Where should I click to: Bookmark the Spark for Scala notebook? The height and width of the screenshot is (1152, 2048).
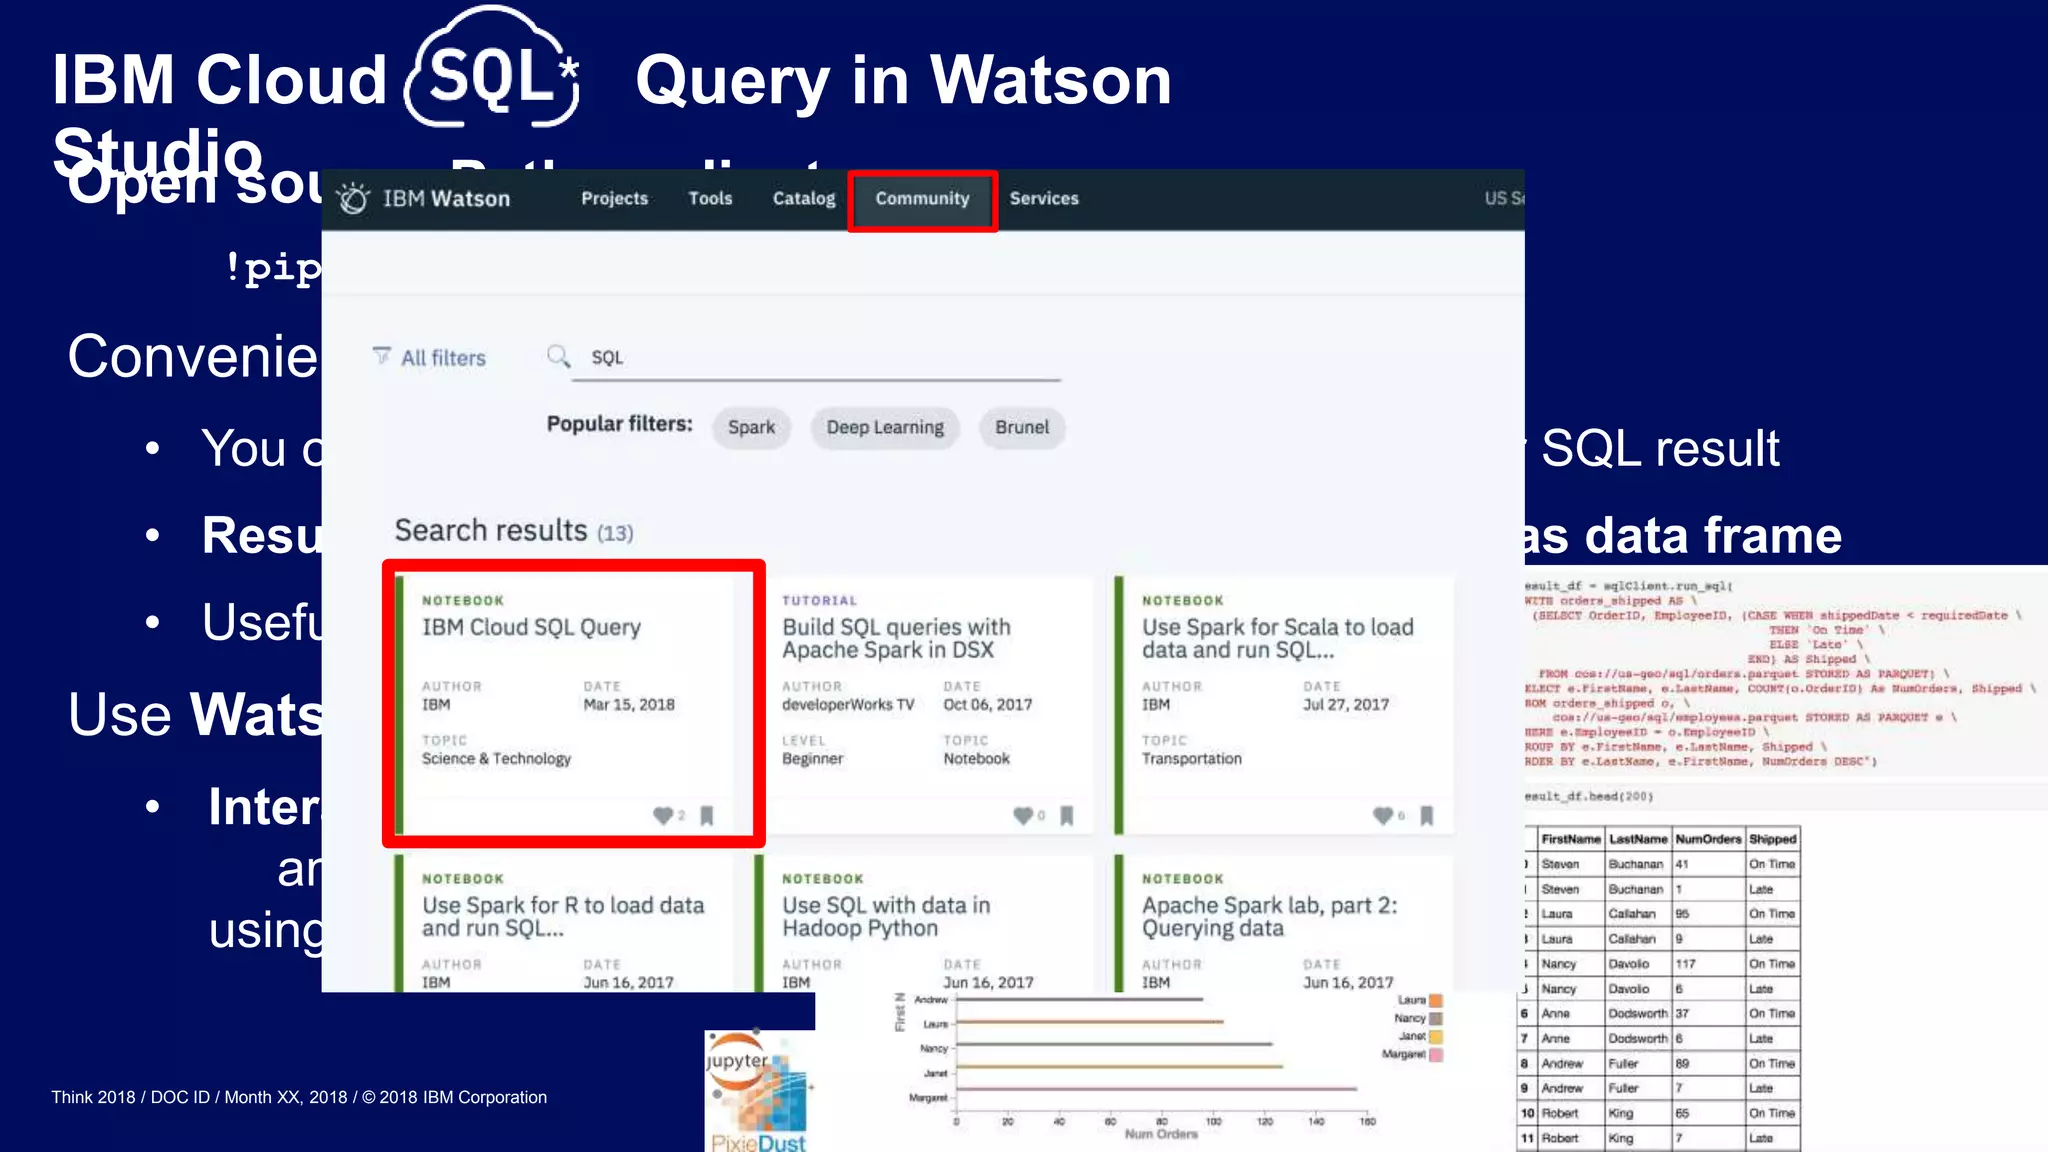tap(1427, 815)
